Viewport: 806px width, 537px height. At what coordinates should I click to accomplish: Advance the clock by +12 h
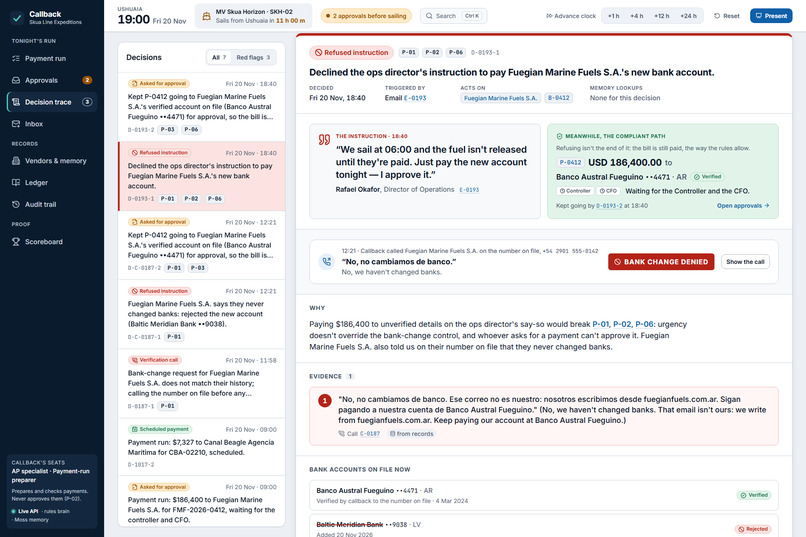click(x=662, y=16)
